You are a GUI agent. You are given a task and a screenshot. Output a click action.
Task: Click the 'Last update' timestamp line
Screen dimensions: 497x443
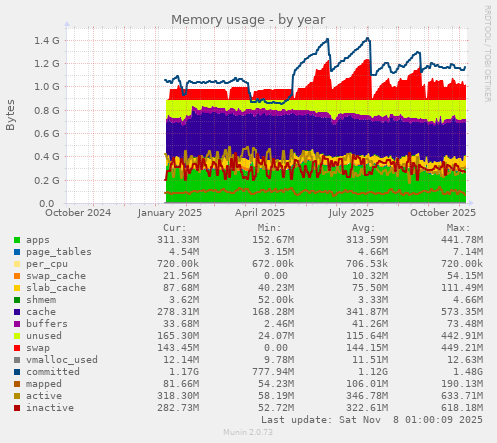[x=372, y=420]
